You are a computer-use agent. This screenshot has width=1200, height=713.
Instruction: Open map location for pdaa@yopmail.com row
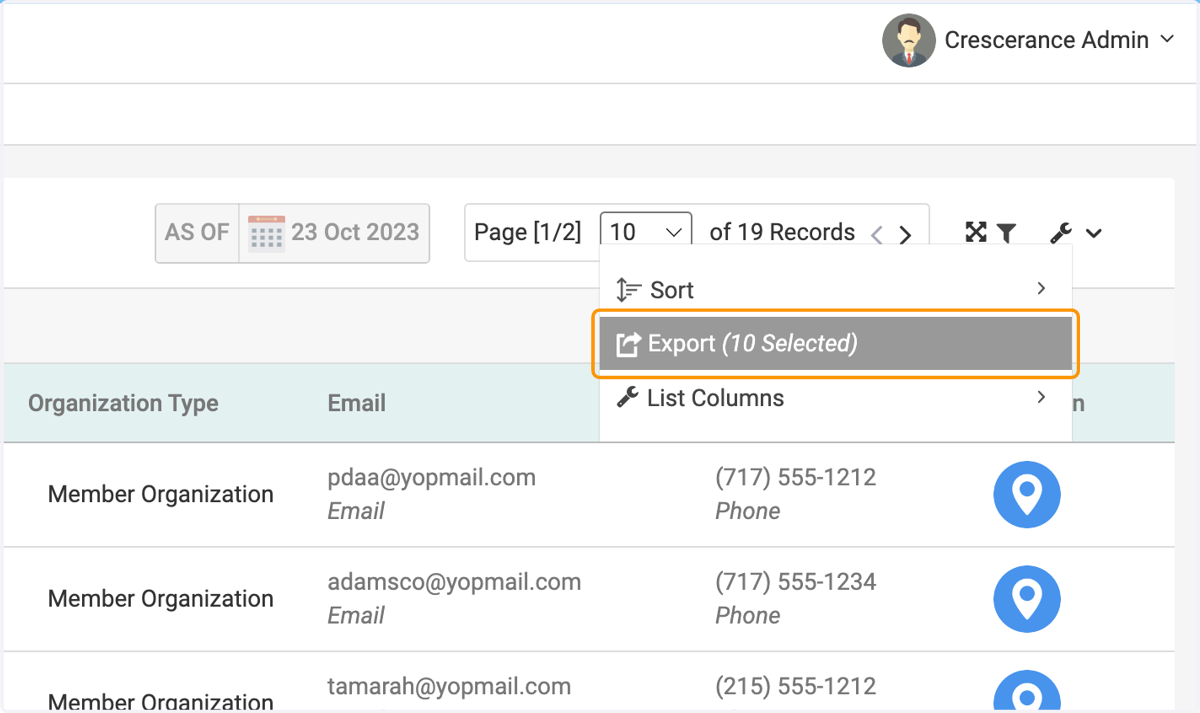[1027, 495]
